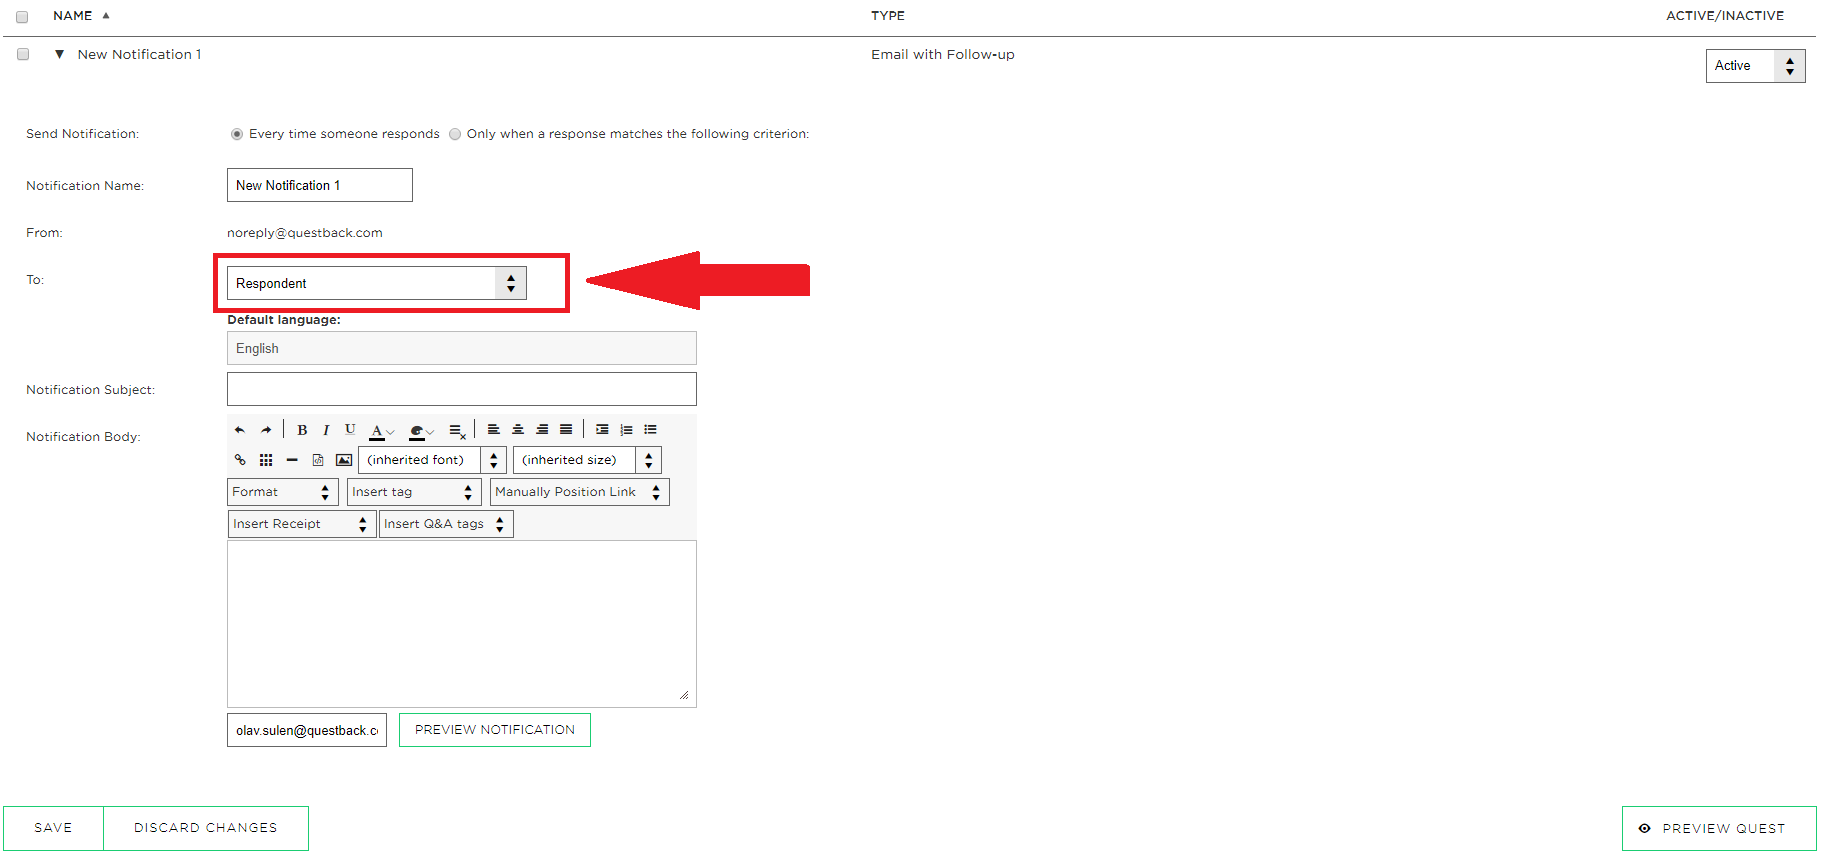Click the preview email address field

pyautogui.click(x=307, y=730)
